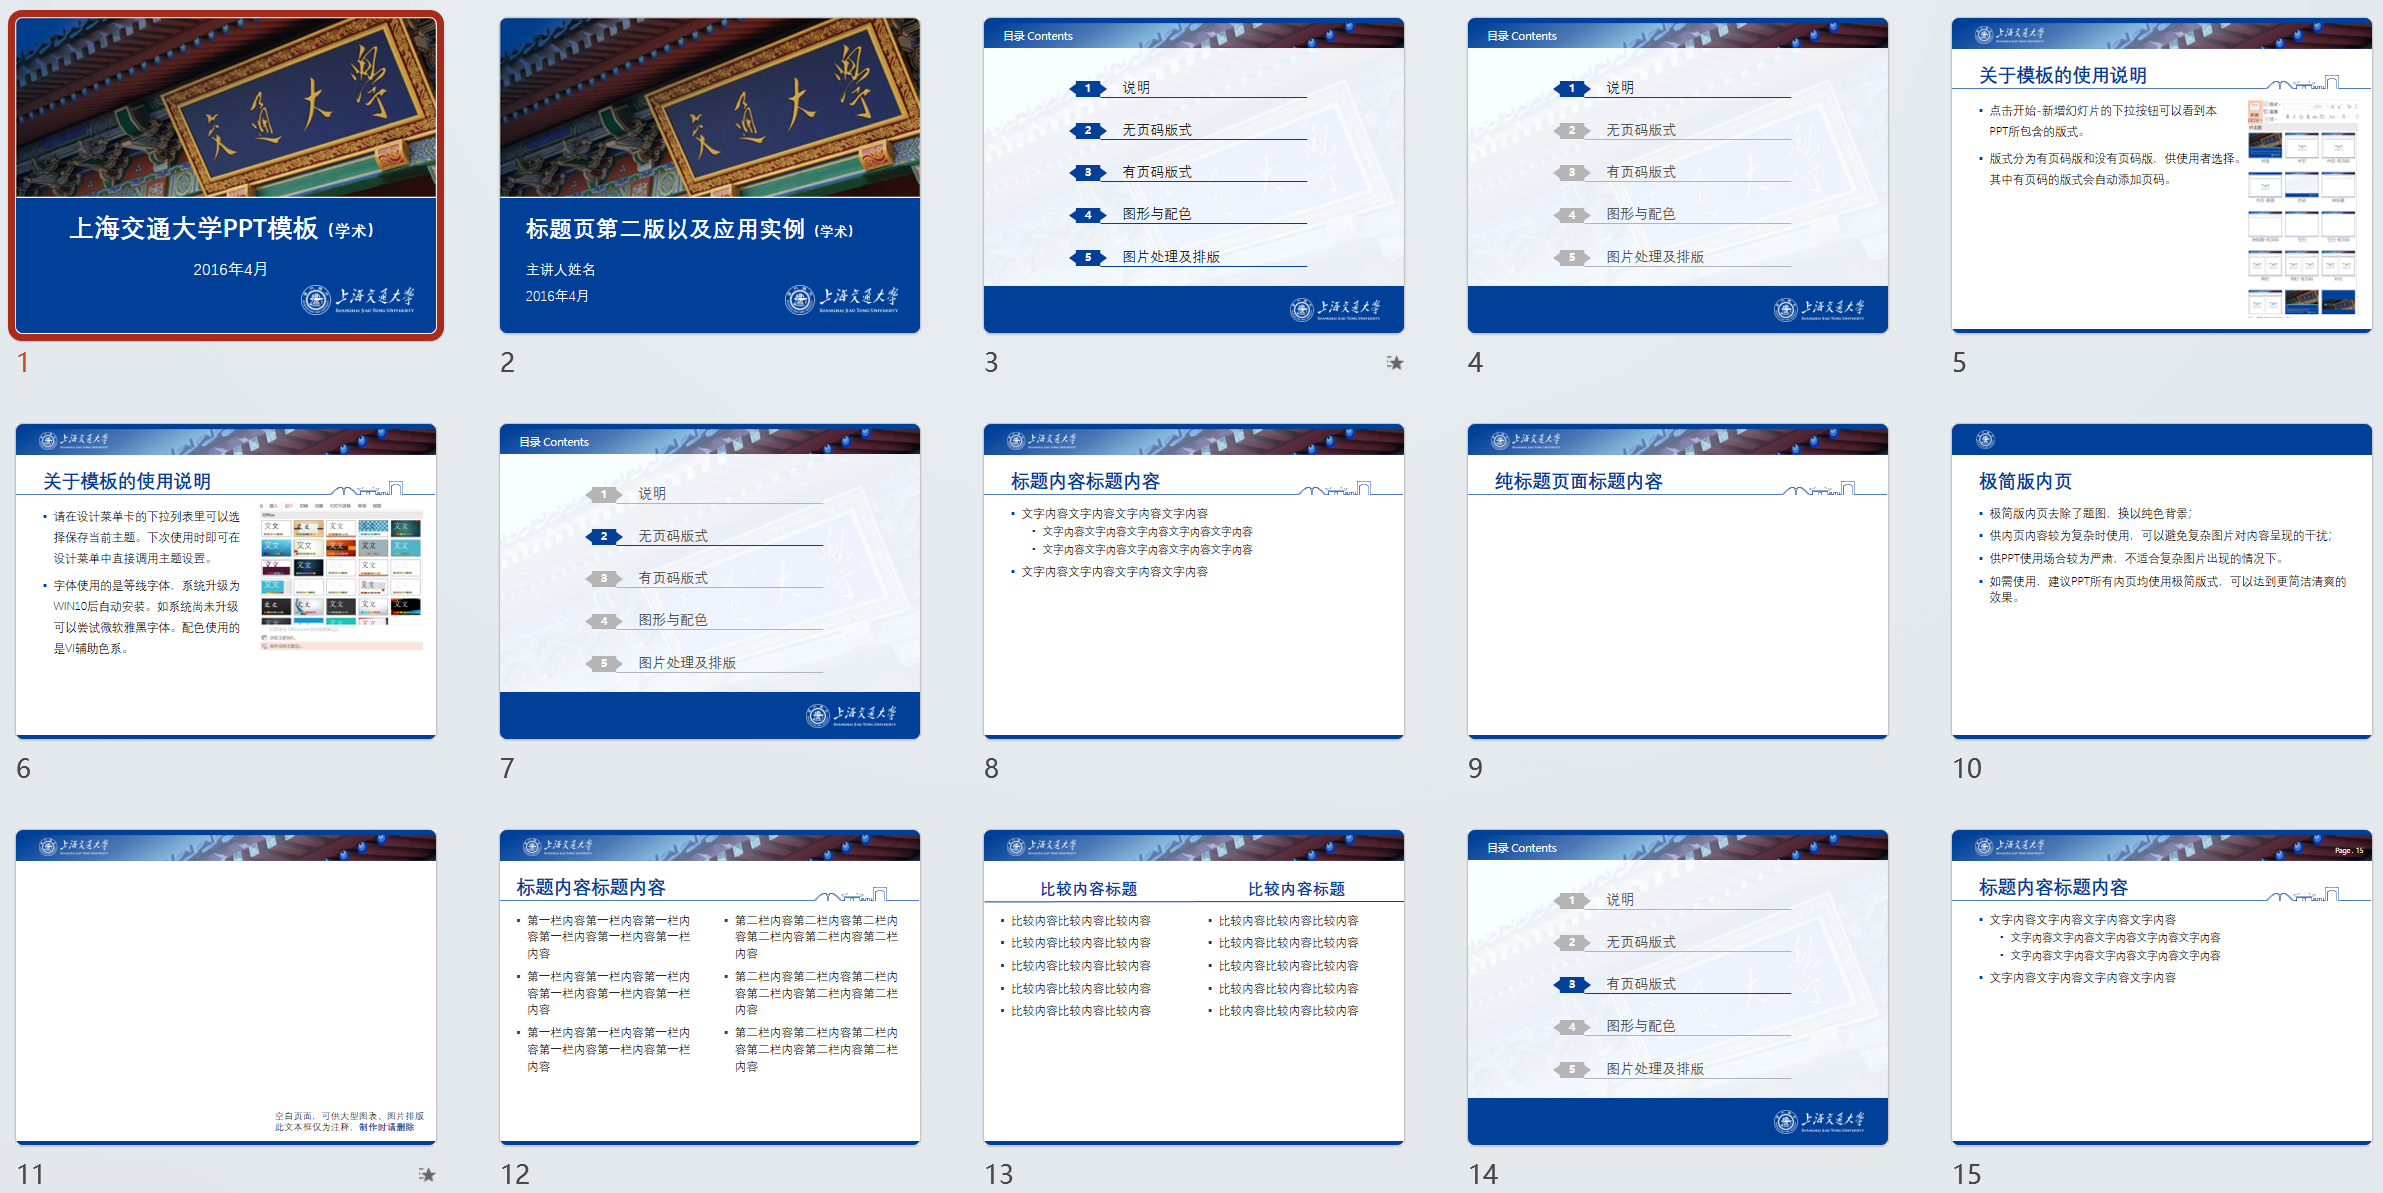Screen dimensions: 2383x1193
Task: Select slide 15 with Page 15 marker
Action: [2162, 987]
